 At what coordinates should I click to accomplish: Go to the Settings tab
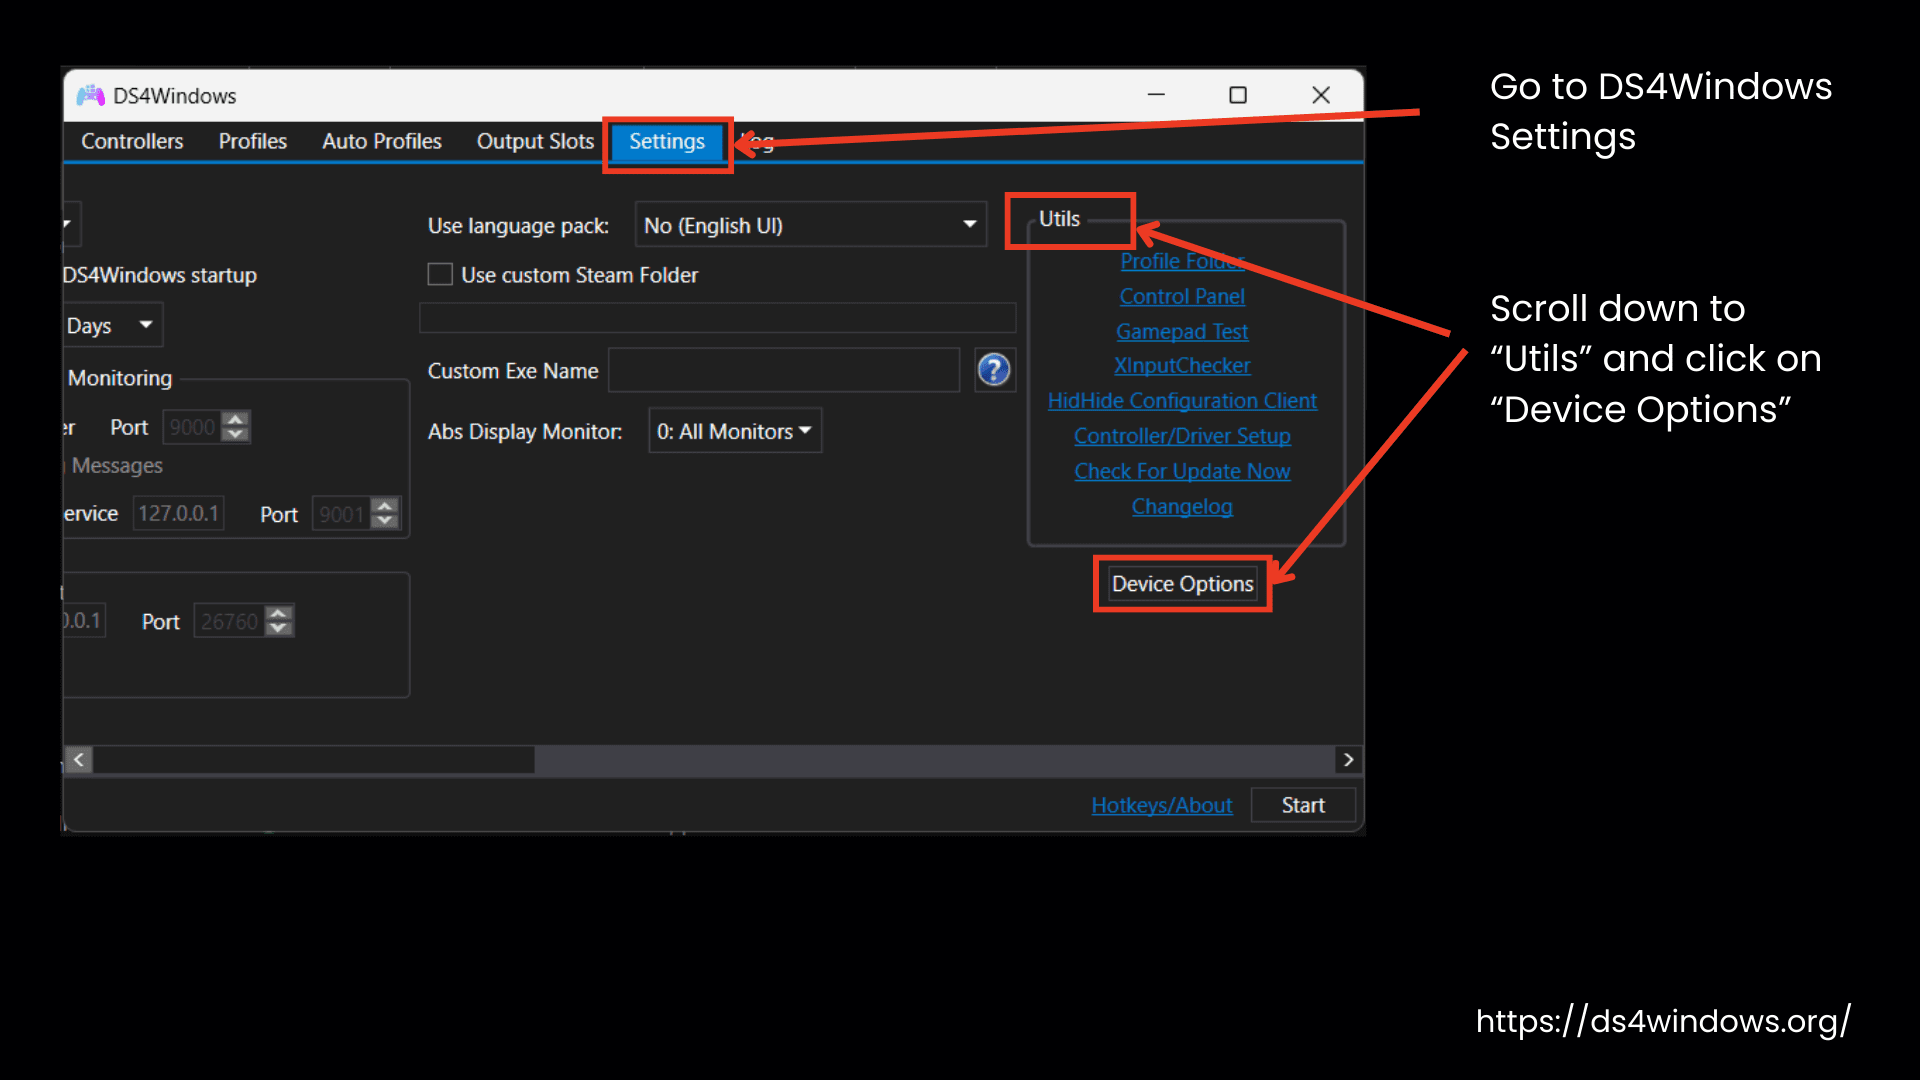coord(667,141)
